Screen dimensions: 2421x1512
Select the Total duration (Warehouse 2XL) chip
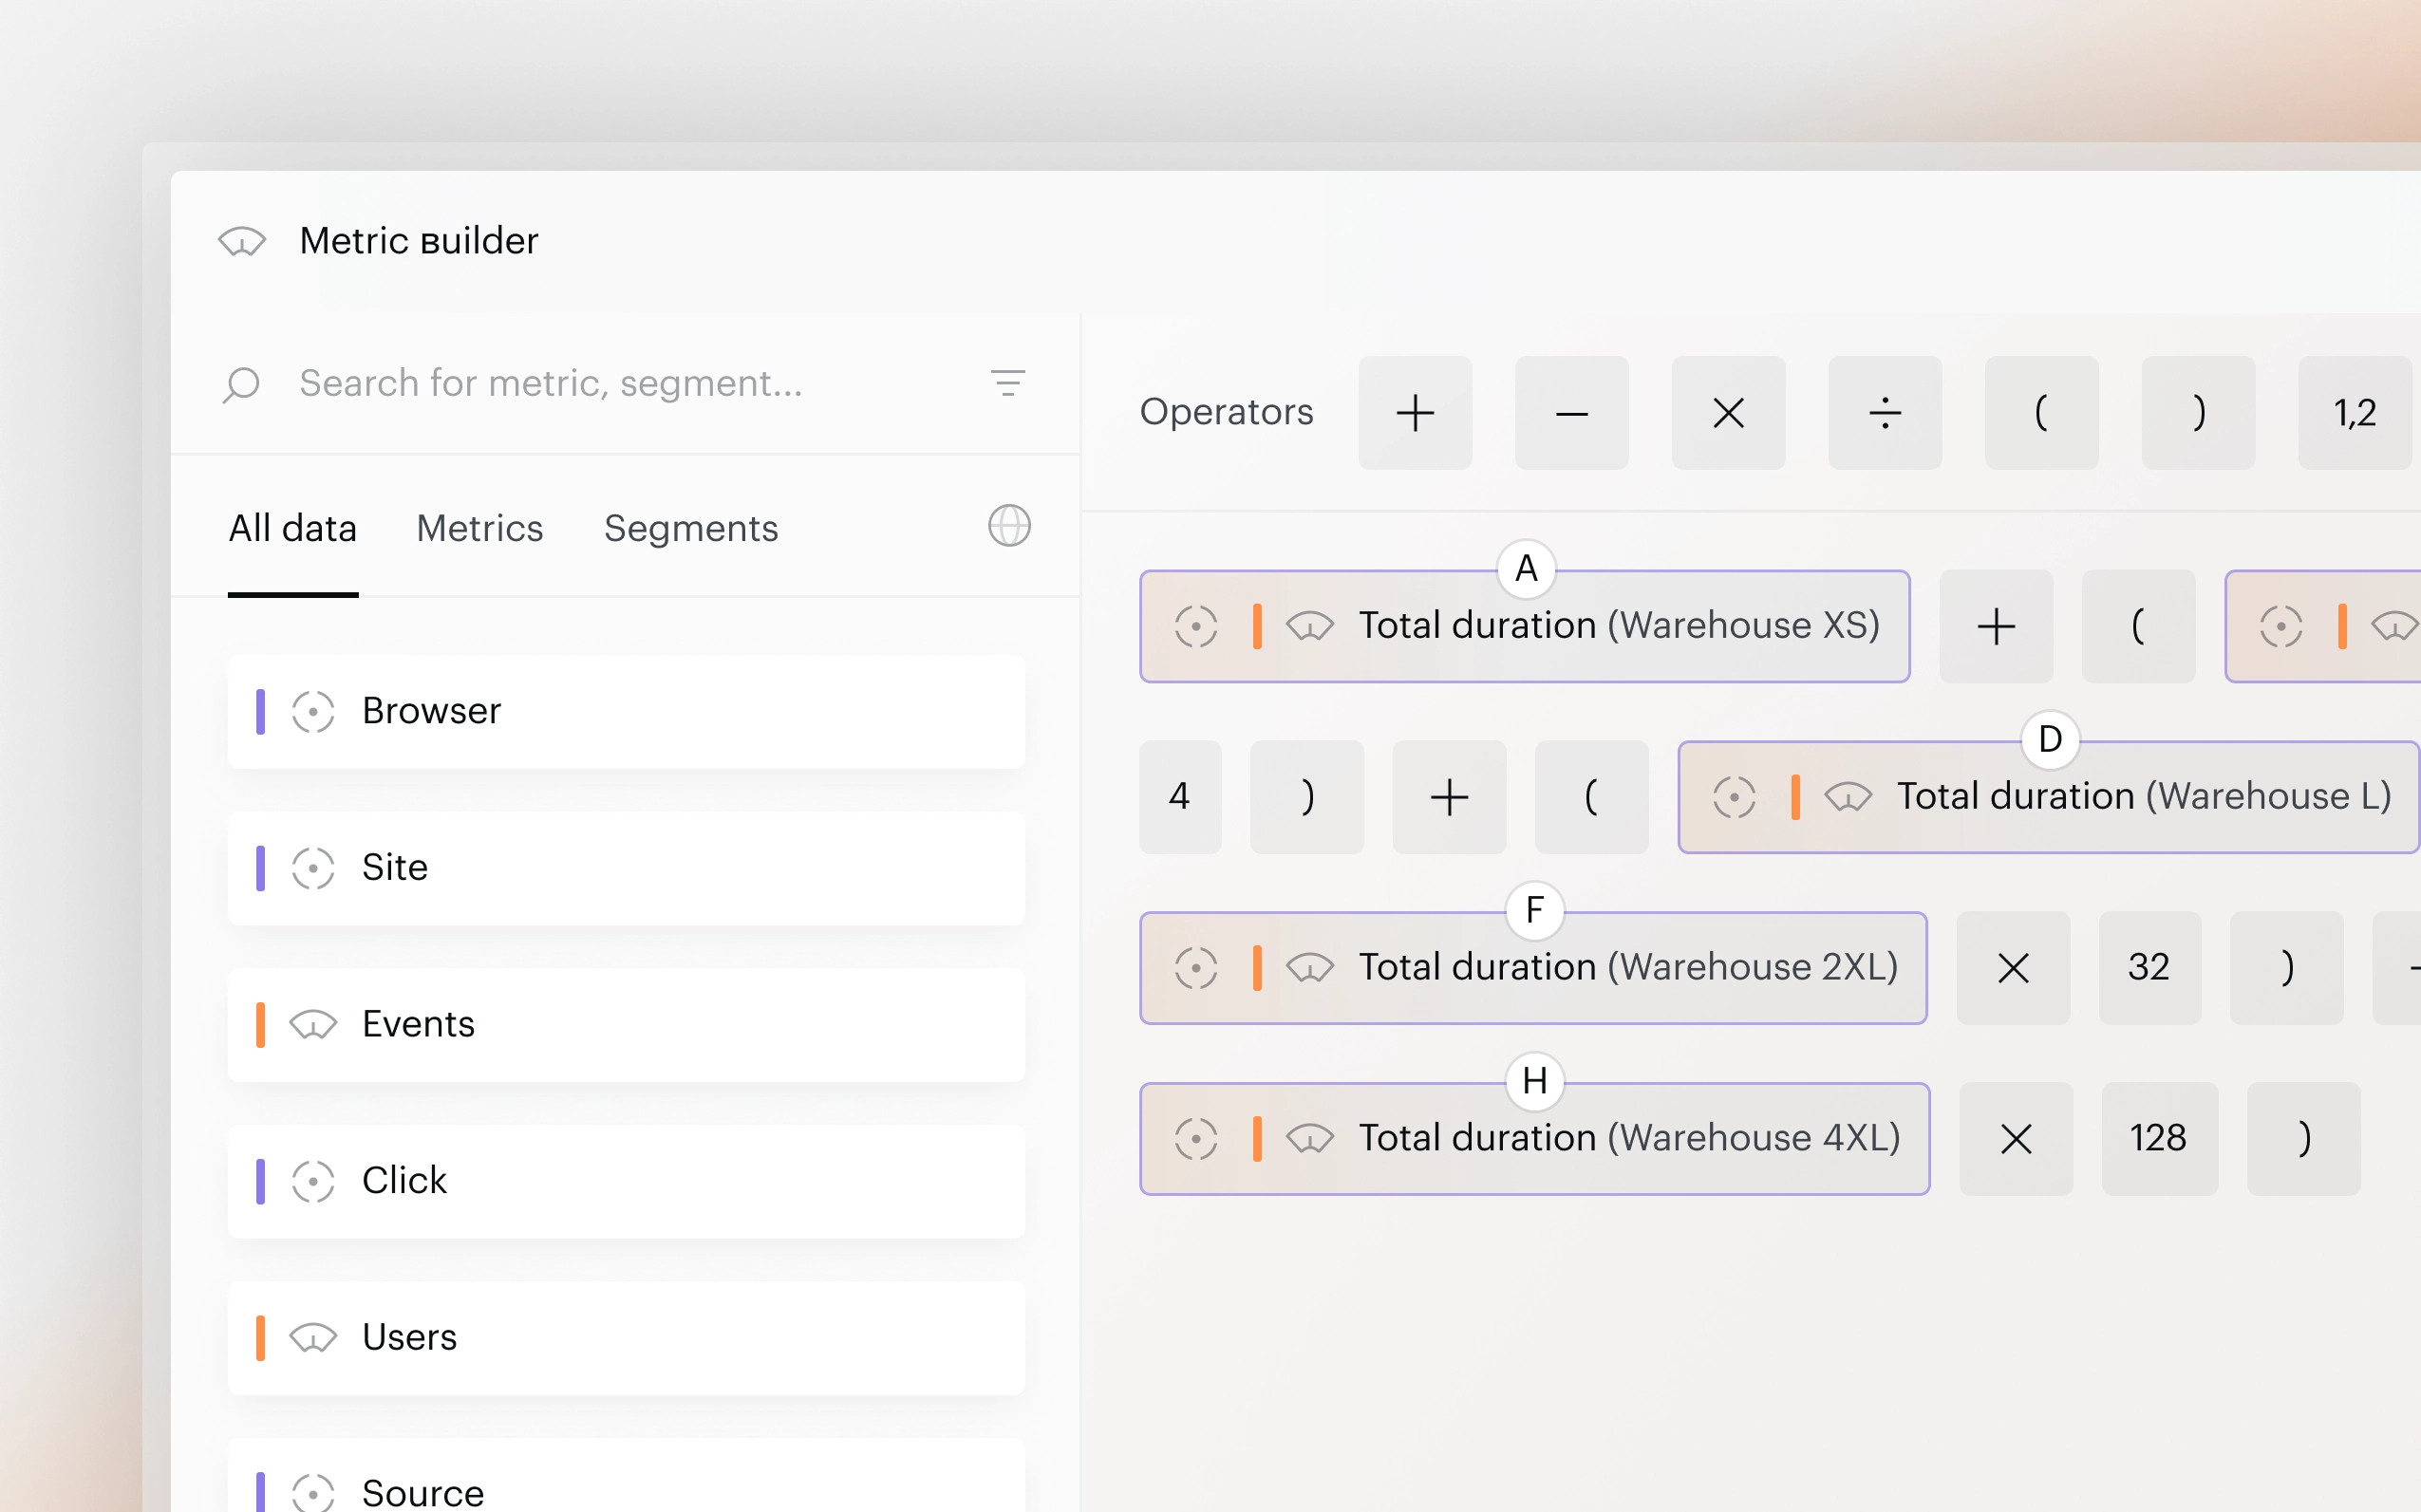pos(1533,968)
